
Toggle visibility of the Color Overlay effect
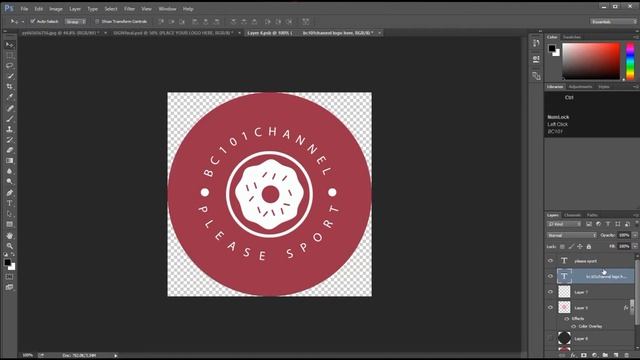coord(573,327)
